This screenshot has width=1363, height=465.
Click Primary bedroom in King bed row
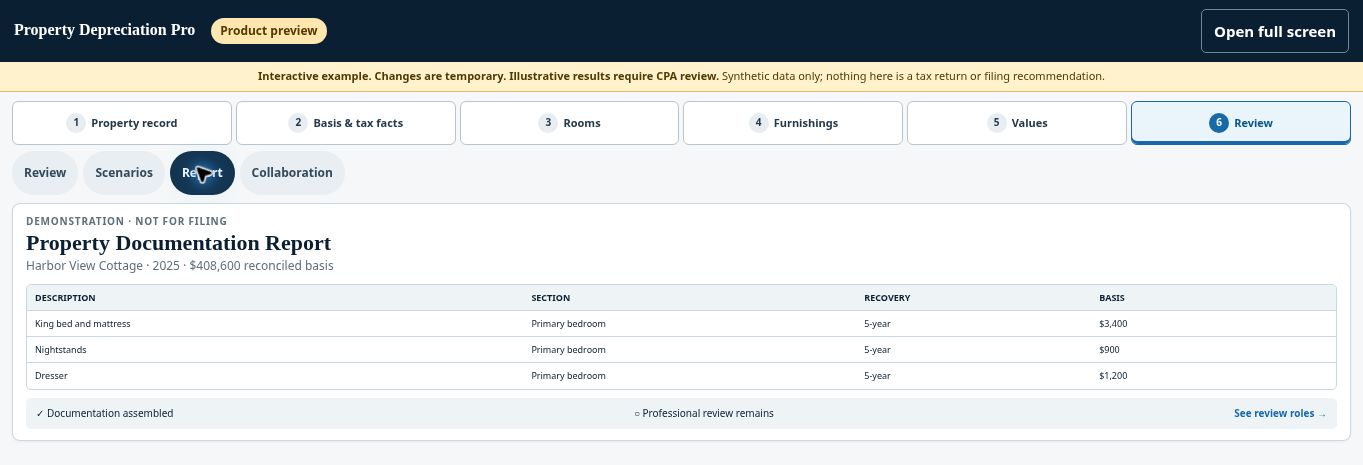pyautogui.click(x=568, y=324)
